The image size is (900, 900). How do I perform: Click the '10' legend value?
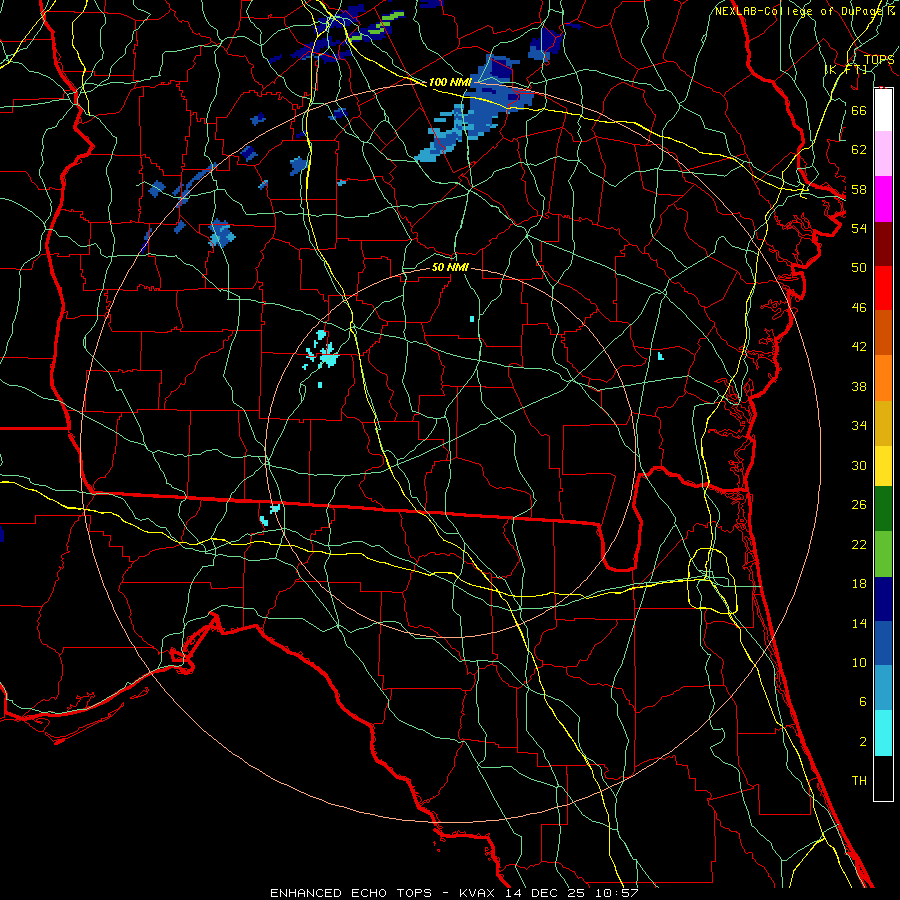(x=859, y=662)
